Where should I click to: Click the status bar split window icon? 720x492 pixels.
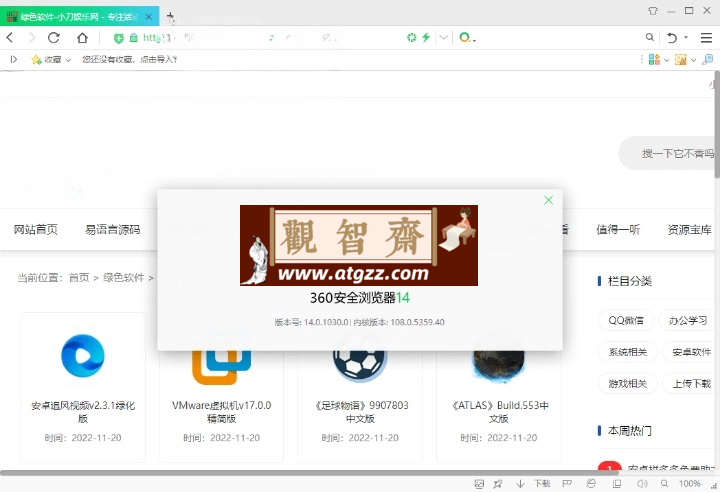tap(617, 484)
